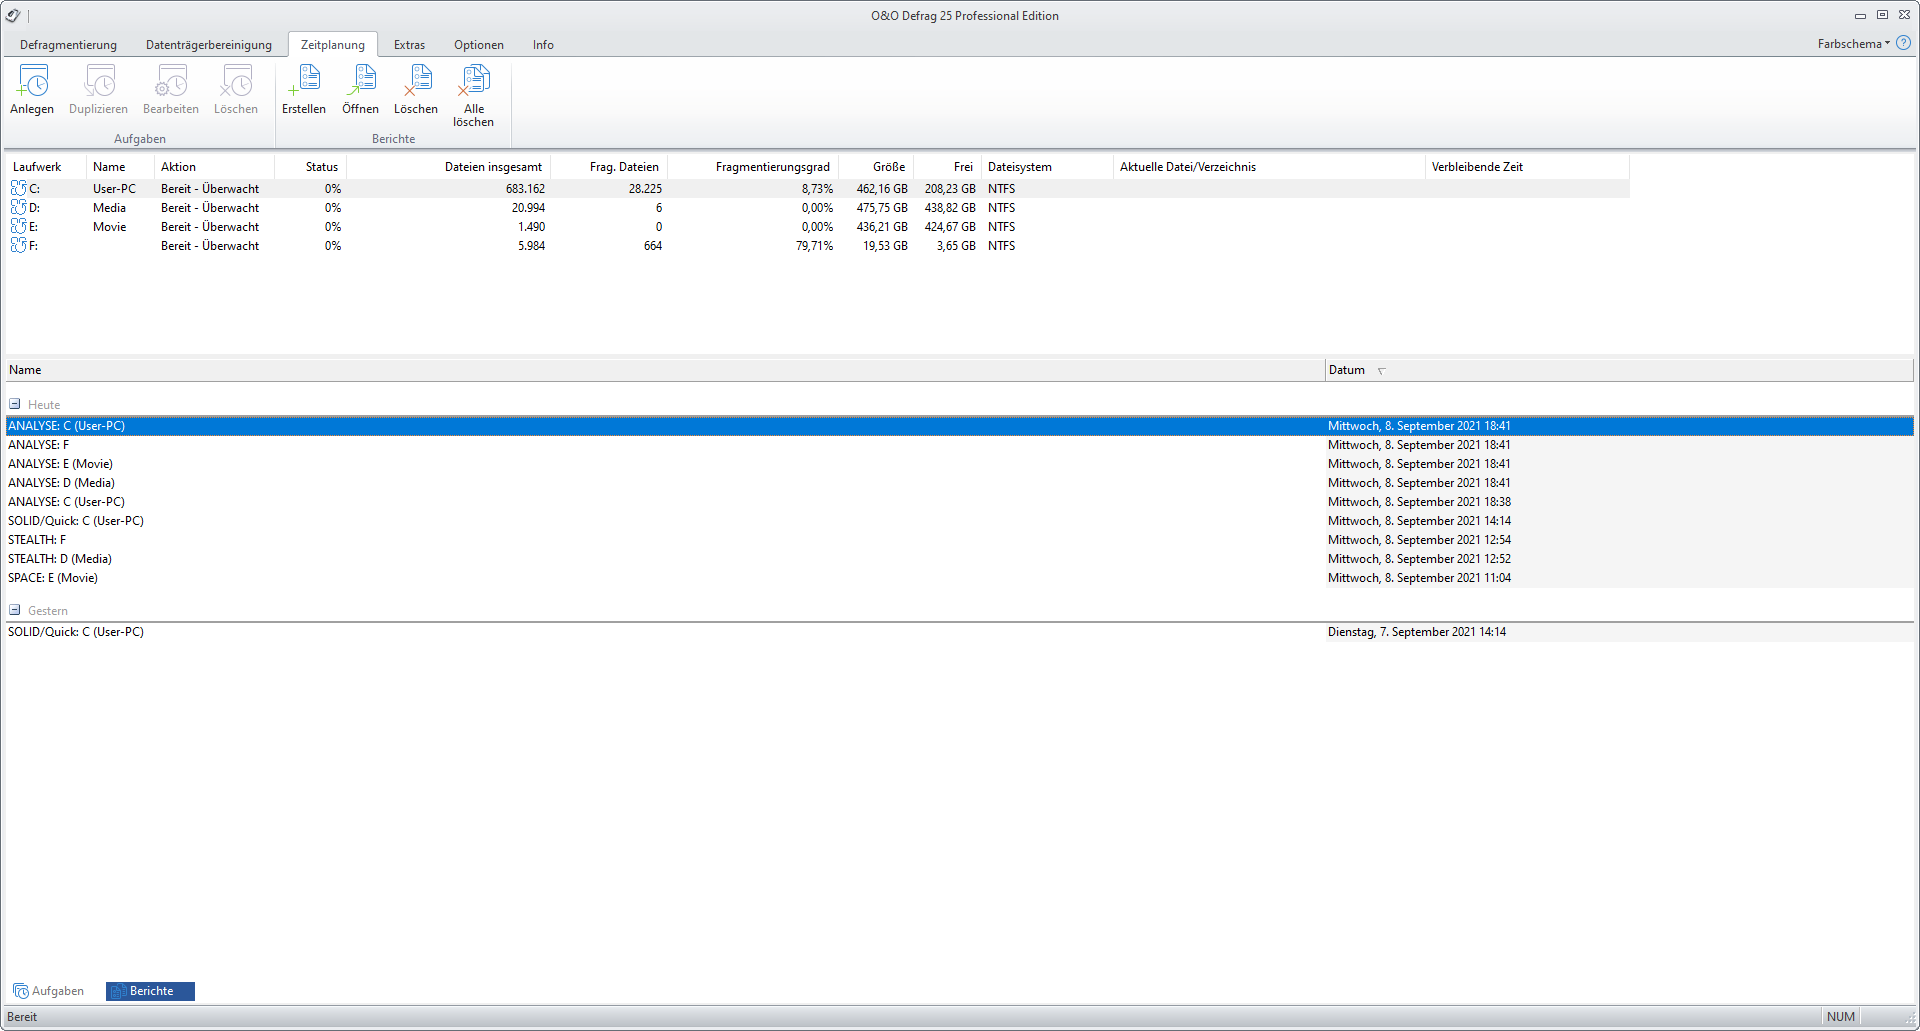The width and height of the screenshot is (1920, 1031).
Task: Click the O&O Defrag app icon in title bar
Action: click(x=13, y=15)
